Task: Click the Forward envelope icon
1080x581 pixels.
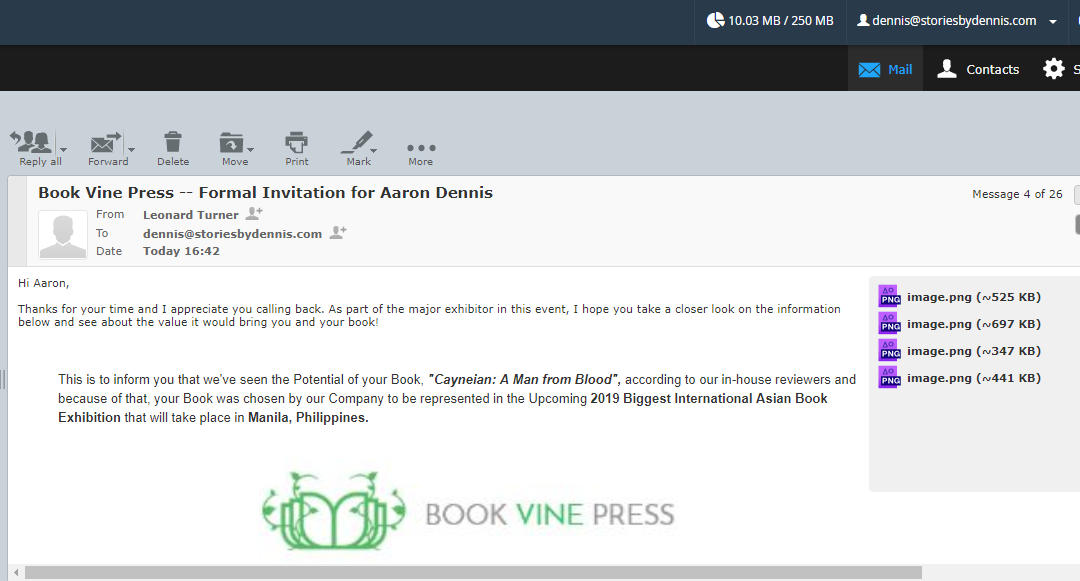Action: (x=106, y=142)
